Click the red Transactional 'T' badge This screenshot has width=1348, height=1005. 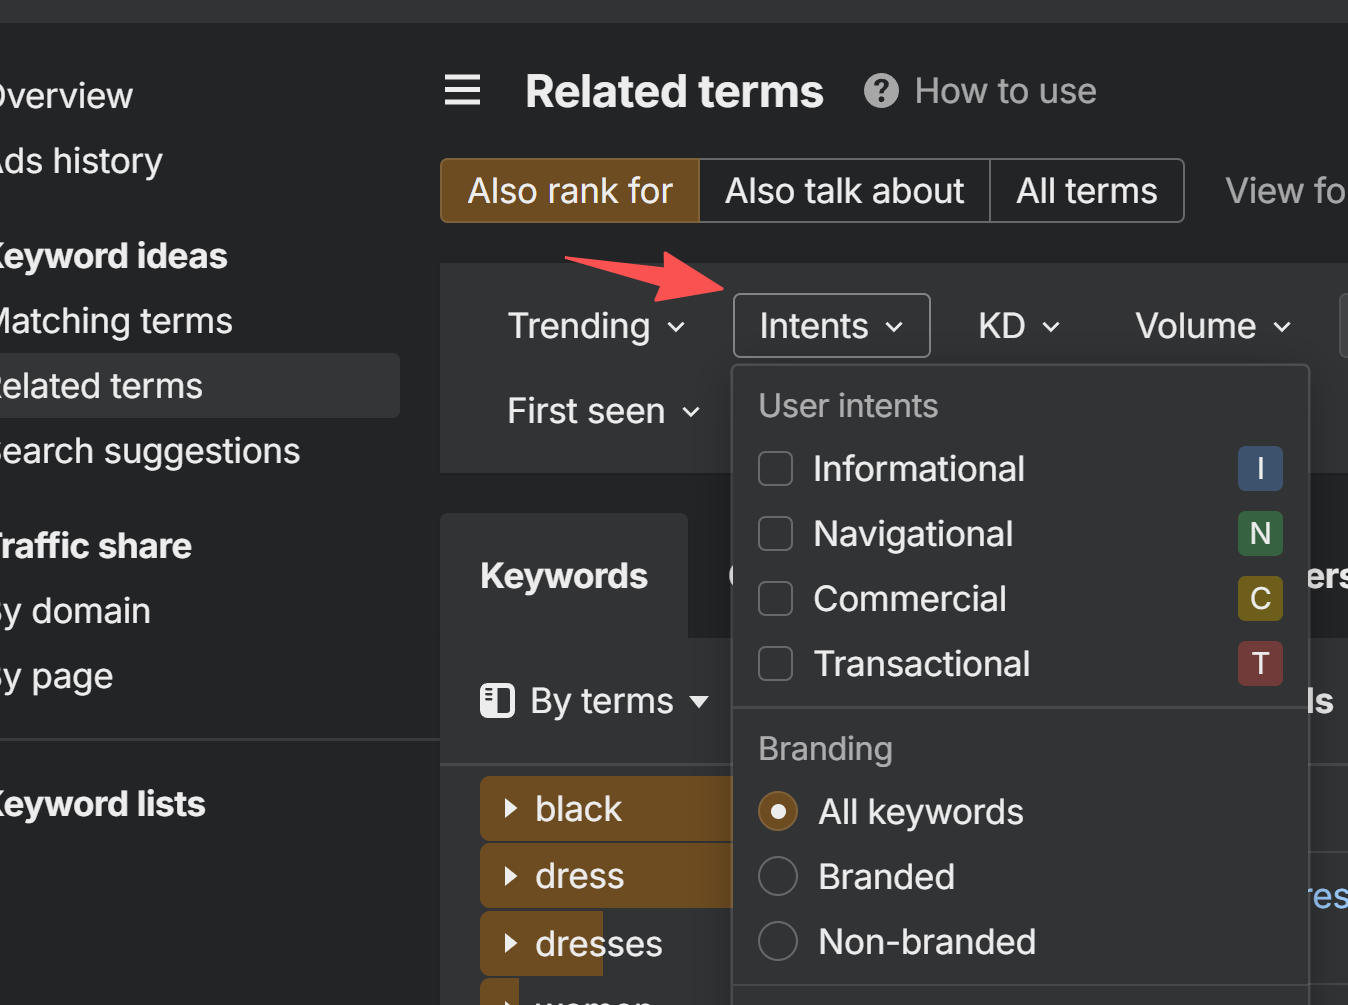click(1259, 664)
